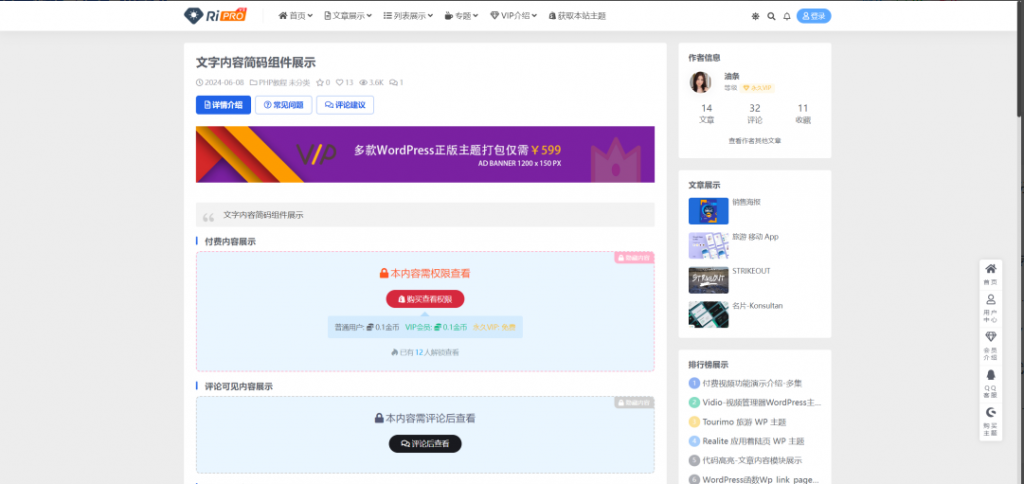Open the 名片-Konsultan article thumbnail

click(x=709, y=314)
